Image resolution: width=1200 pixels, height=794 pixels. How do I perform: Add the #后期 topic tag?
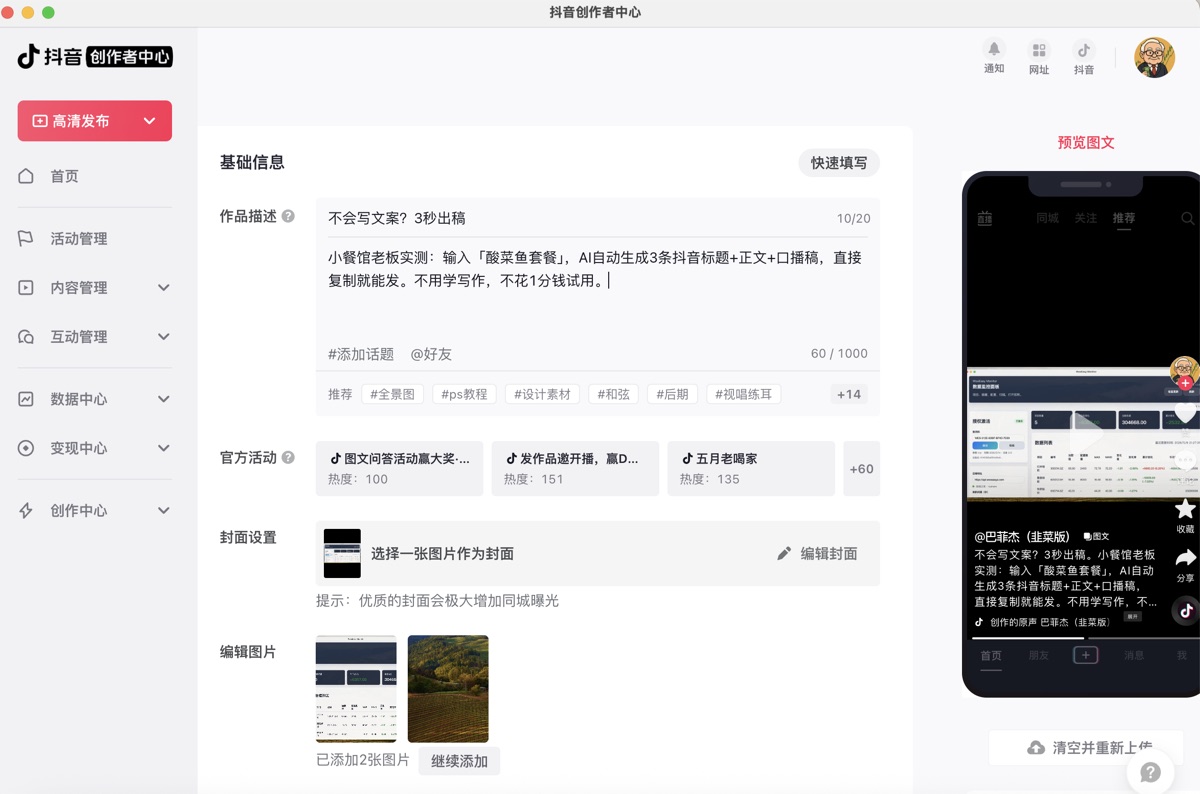(x=672, y=394)
